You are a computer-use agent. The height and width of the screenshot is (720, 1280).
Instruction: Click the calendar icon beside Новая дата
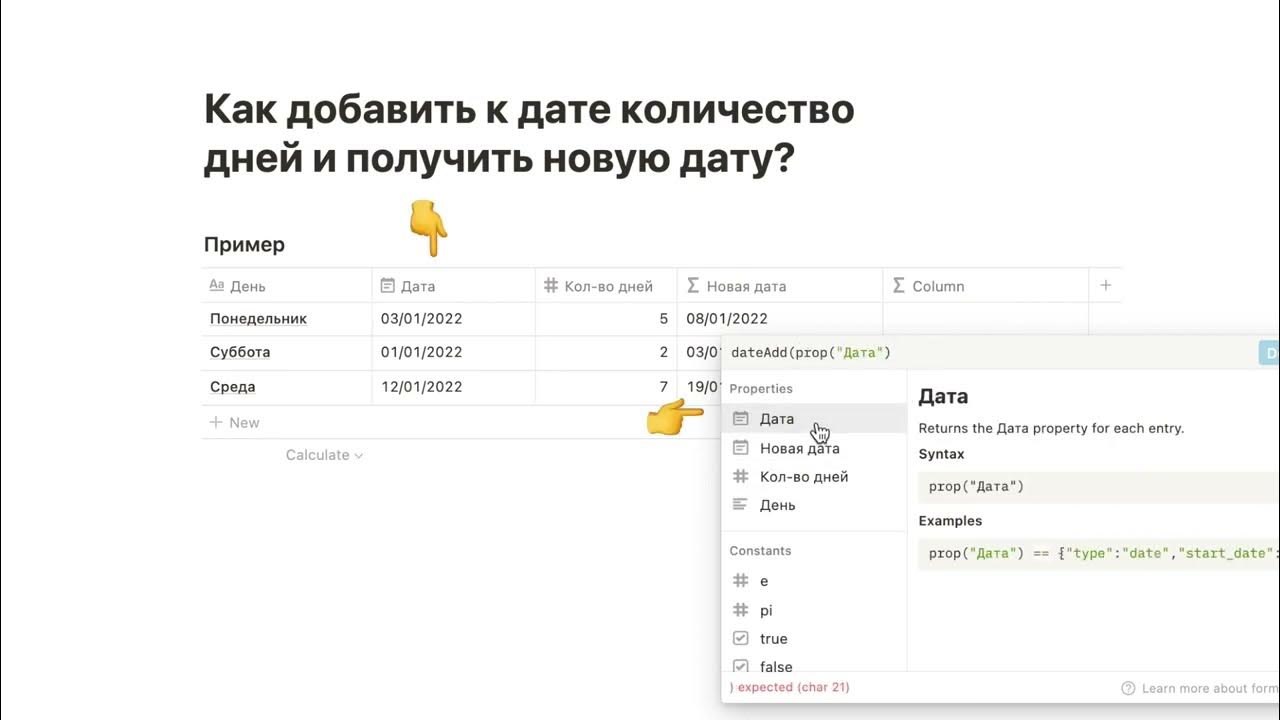(x=740, y=448)
